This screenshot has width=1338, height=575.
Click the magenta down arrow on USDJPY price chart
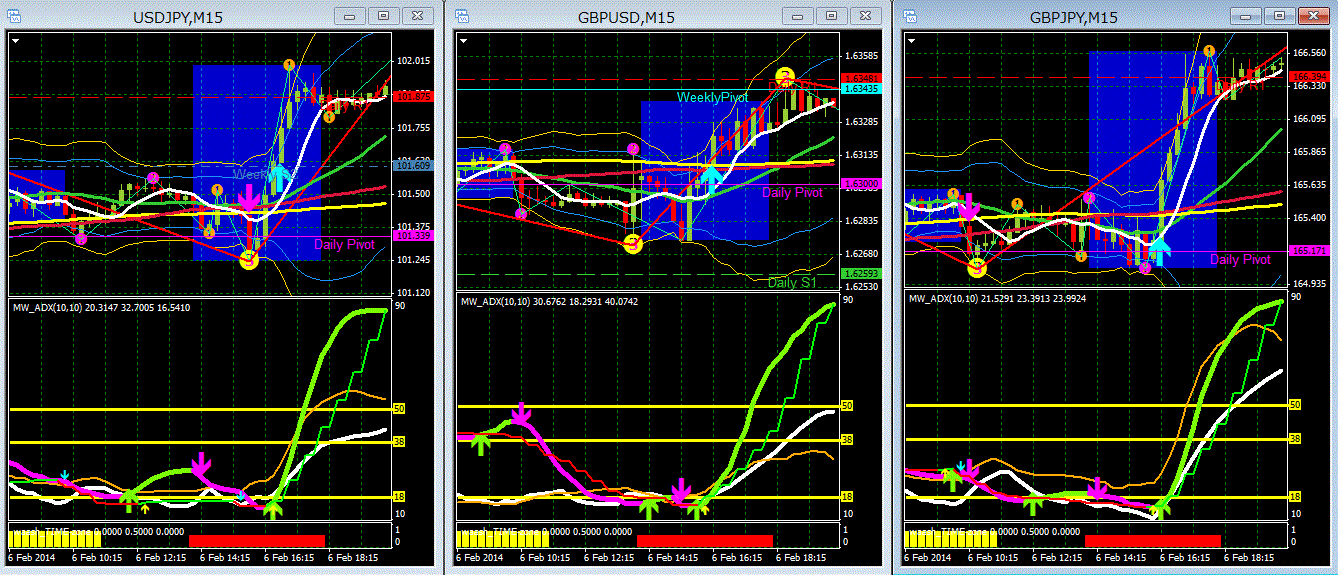248,196
